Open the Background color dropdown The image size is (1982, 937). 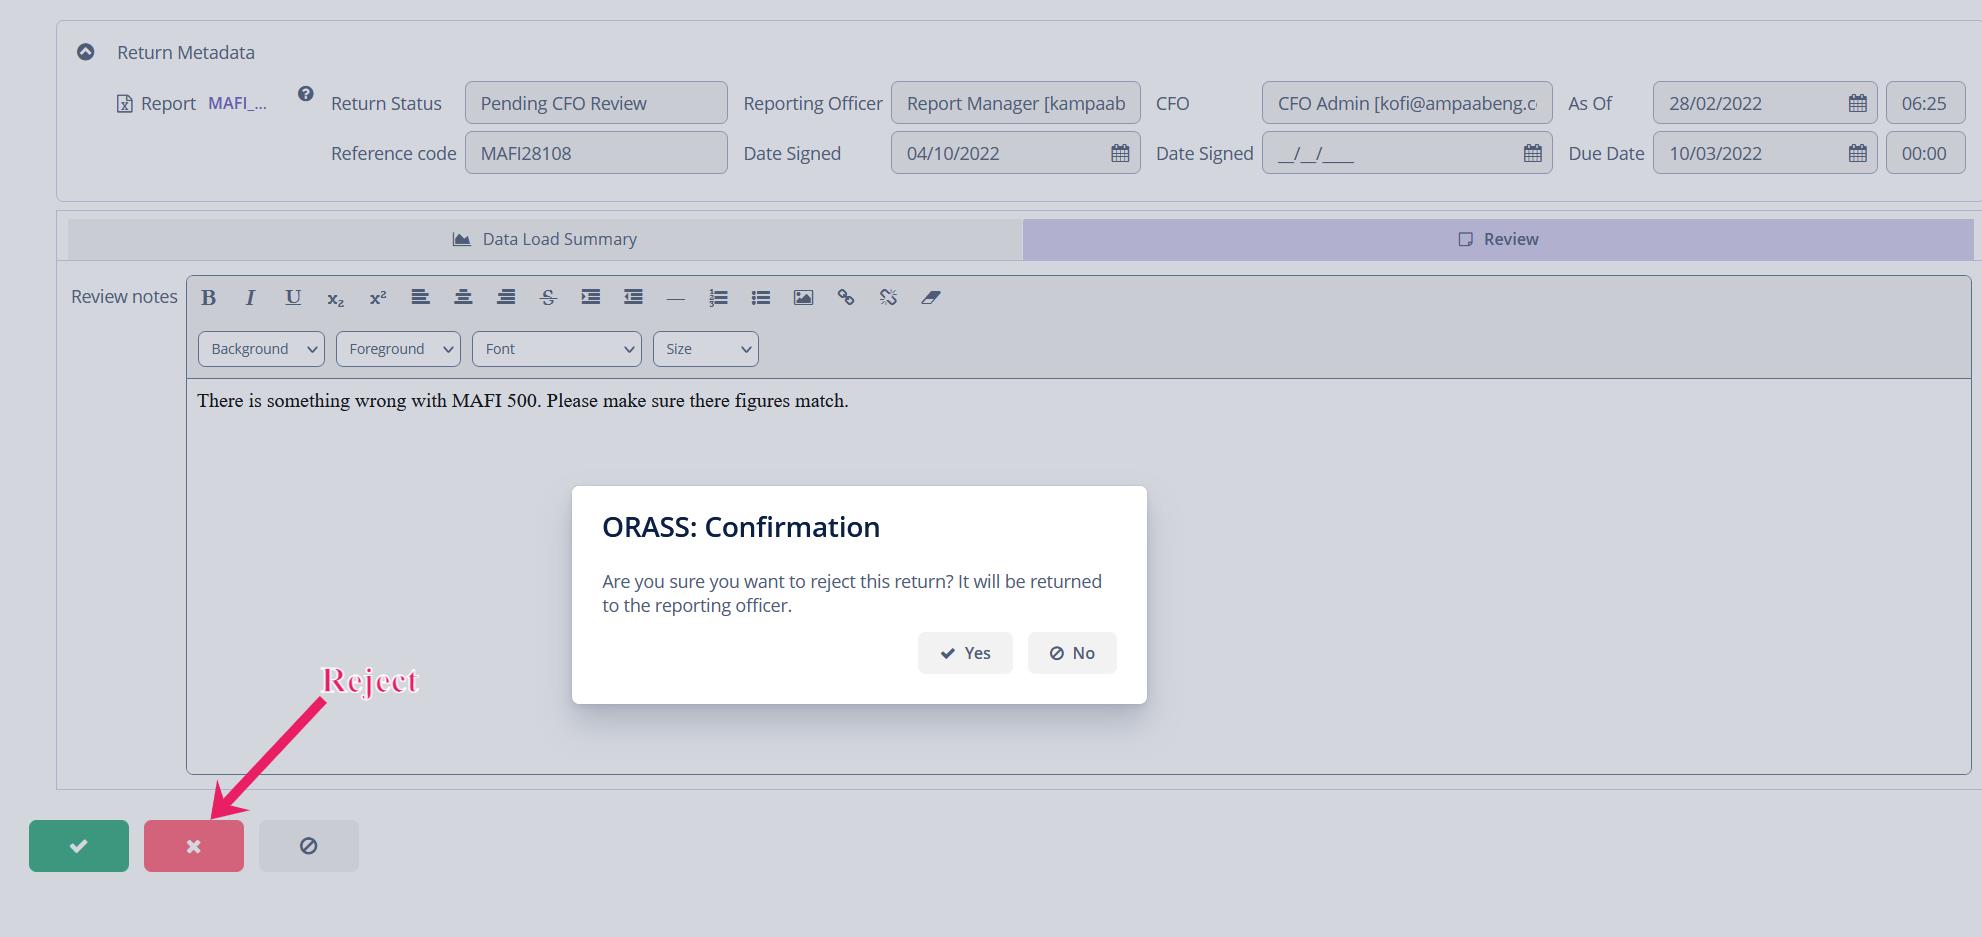[x=261, y=349]
